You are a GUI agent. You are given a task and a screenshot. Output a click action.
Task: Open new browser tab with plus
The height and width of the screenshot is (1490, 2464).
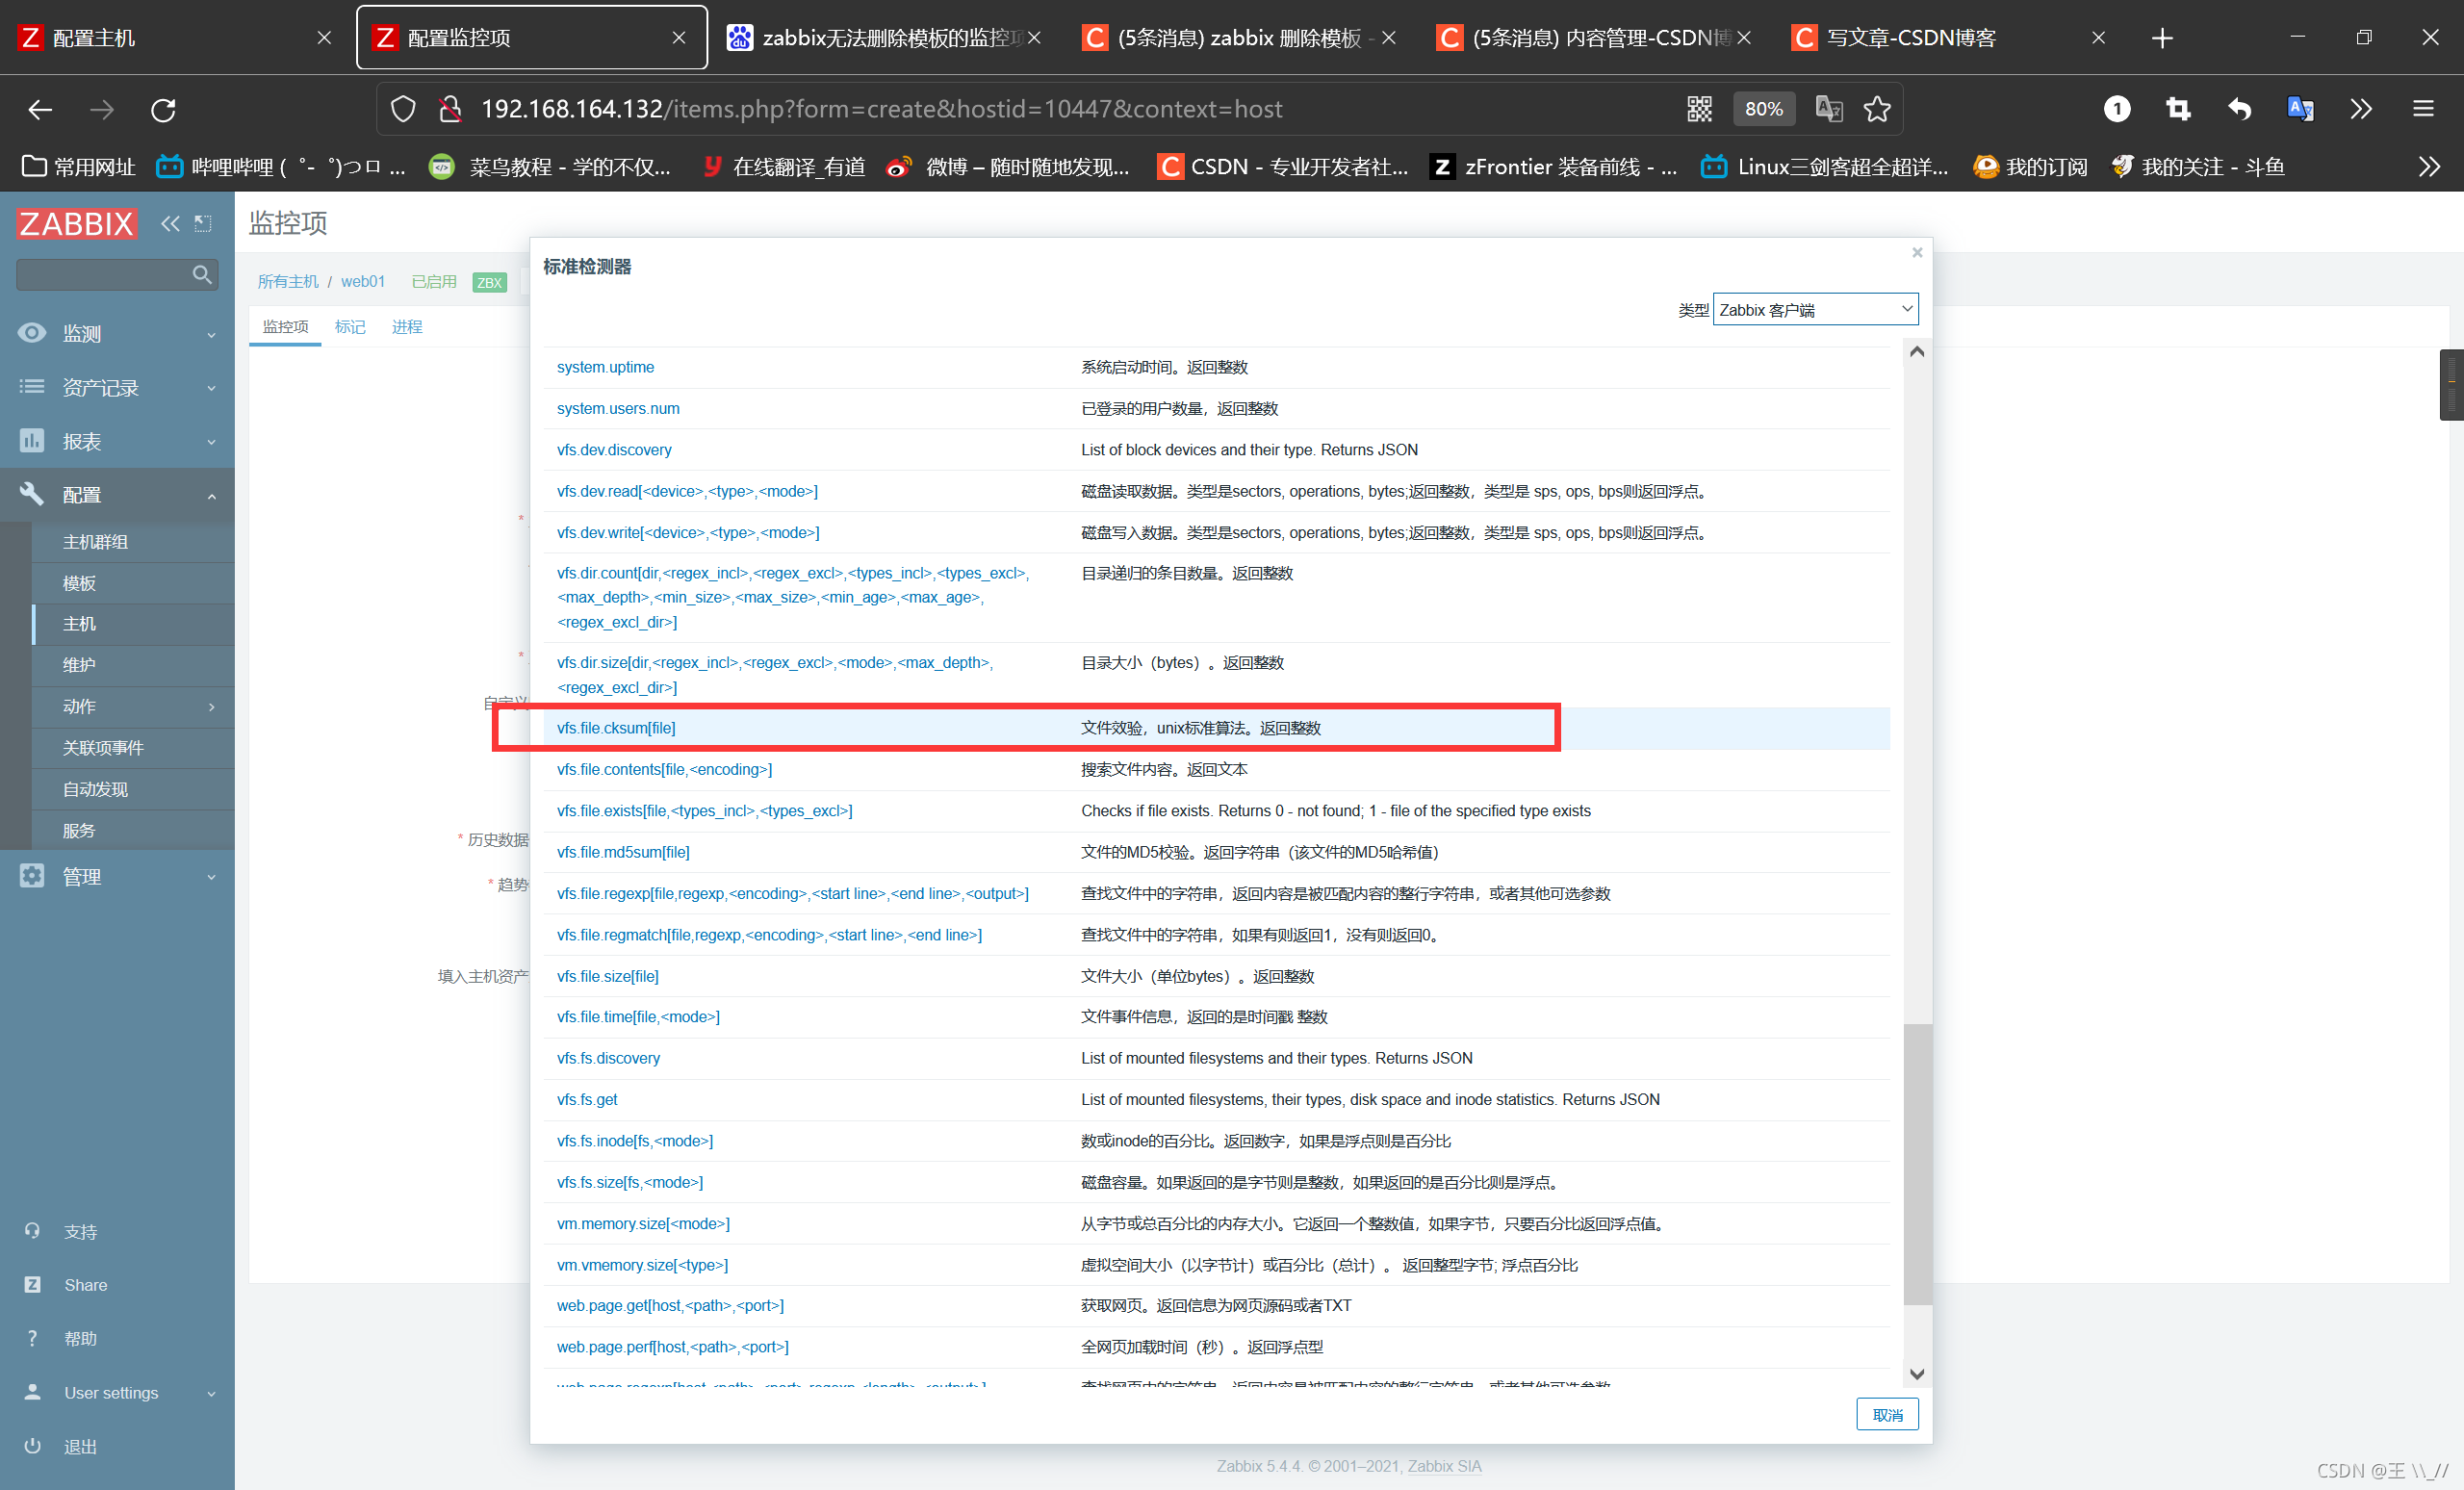click(2161, 38)
